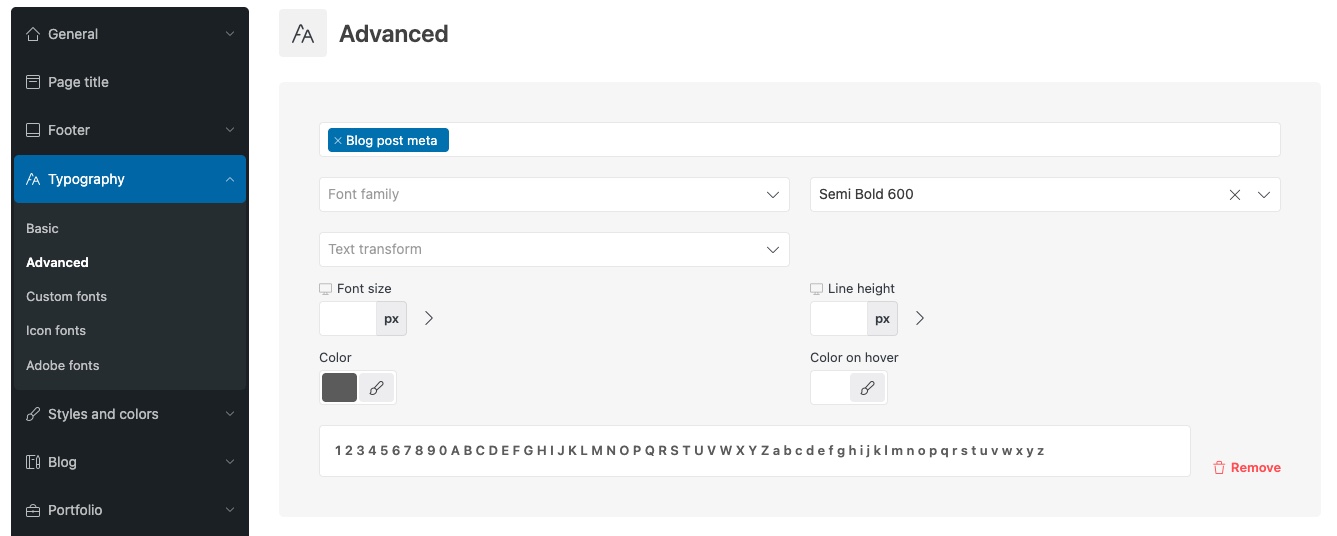1337x536 pixels.
Task: Open the Semi Bold 600 weight dropdown
Action: (x=1264, y=195)
